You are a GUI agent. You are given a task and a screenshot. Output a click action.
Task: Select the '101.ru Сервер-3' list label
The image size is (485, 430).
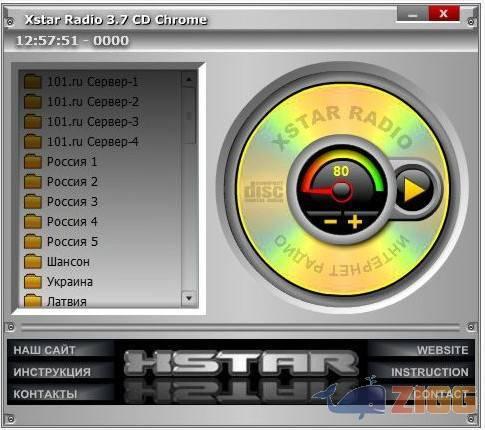[x=93, y=122]
